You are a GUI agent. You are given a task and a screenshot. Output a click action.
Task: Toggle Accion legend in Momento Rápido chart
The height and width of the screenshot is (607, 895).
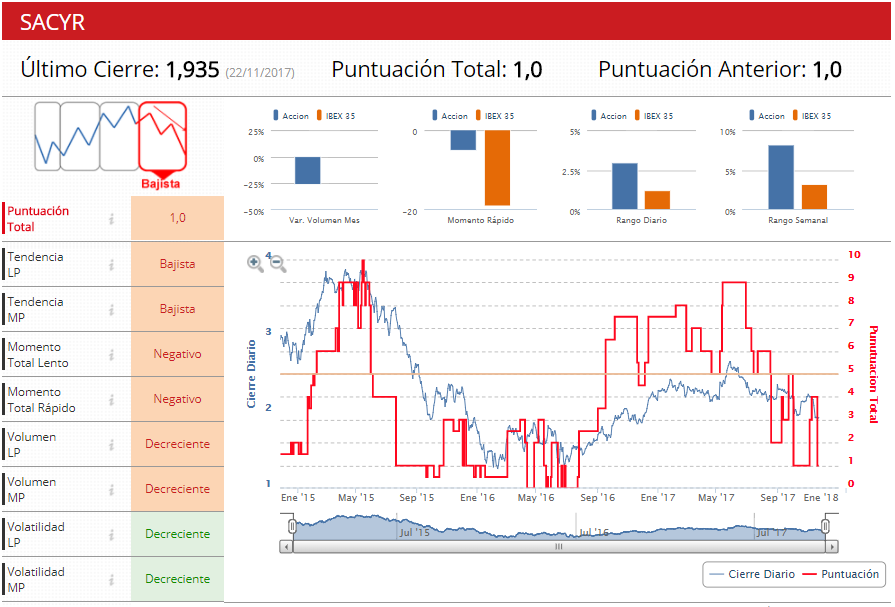click(x=450, y=116)
